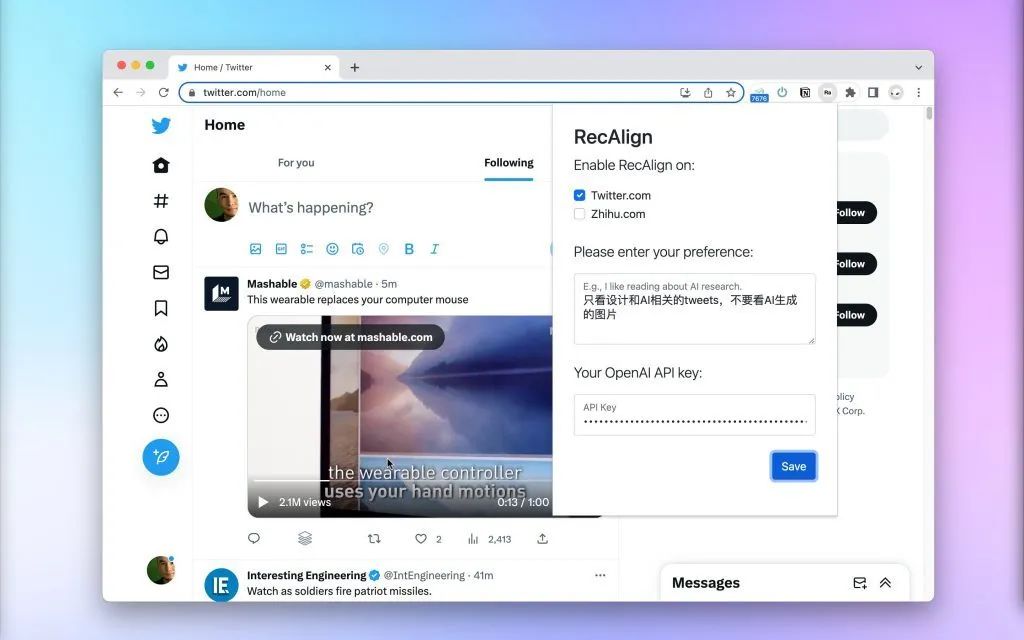Switch to the For you tab

point(296,163)
